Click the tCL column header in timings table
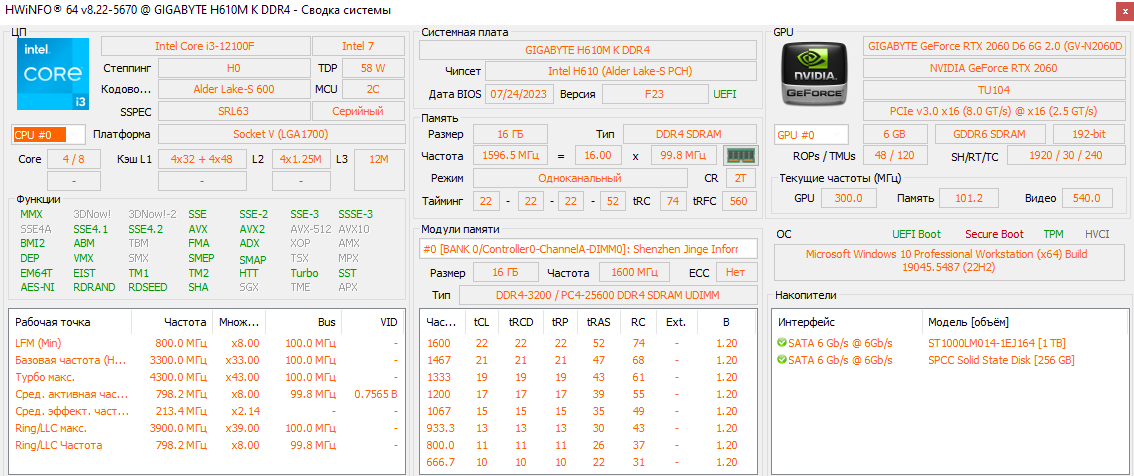Viewport: 1134px width, 476px height. pos(482,322)
